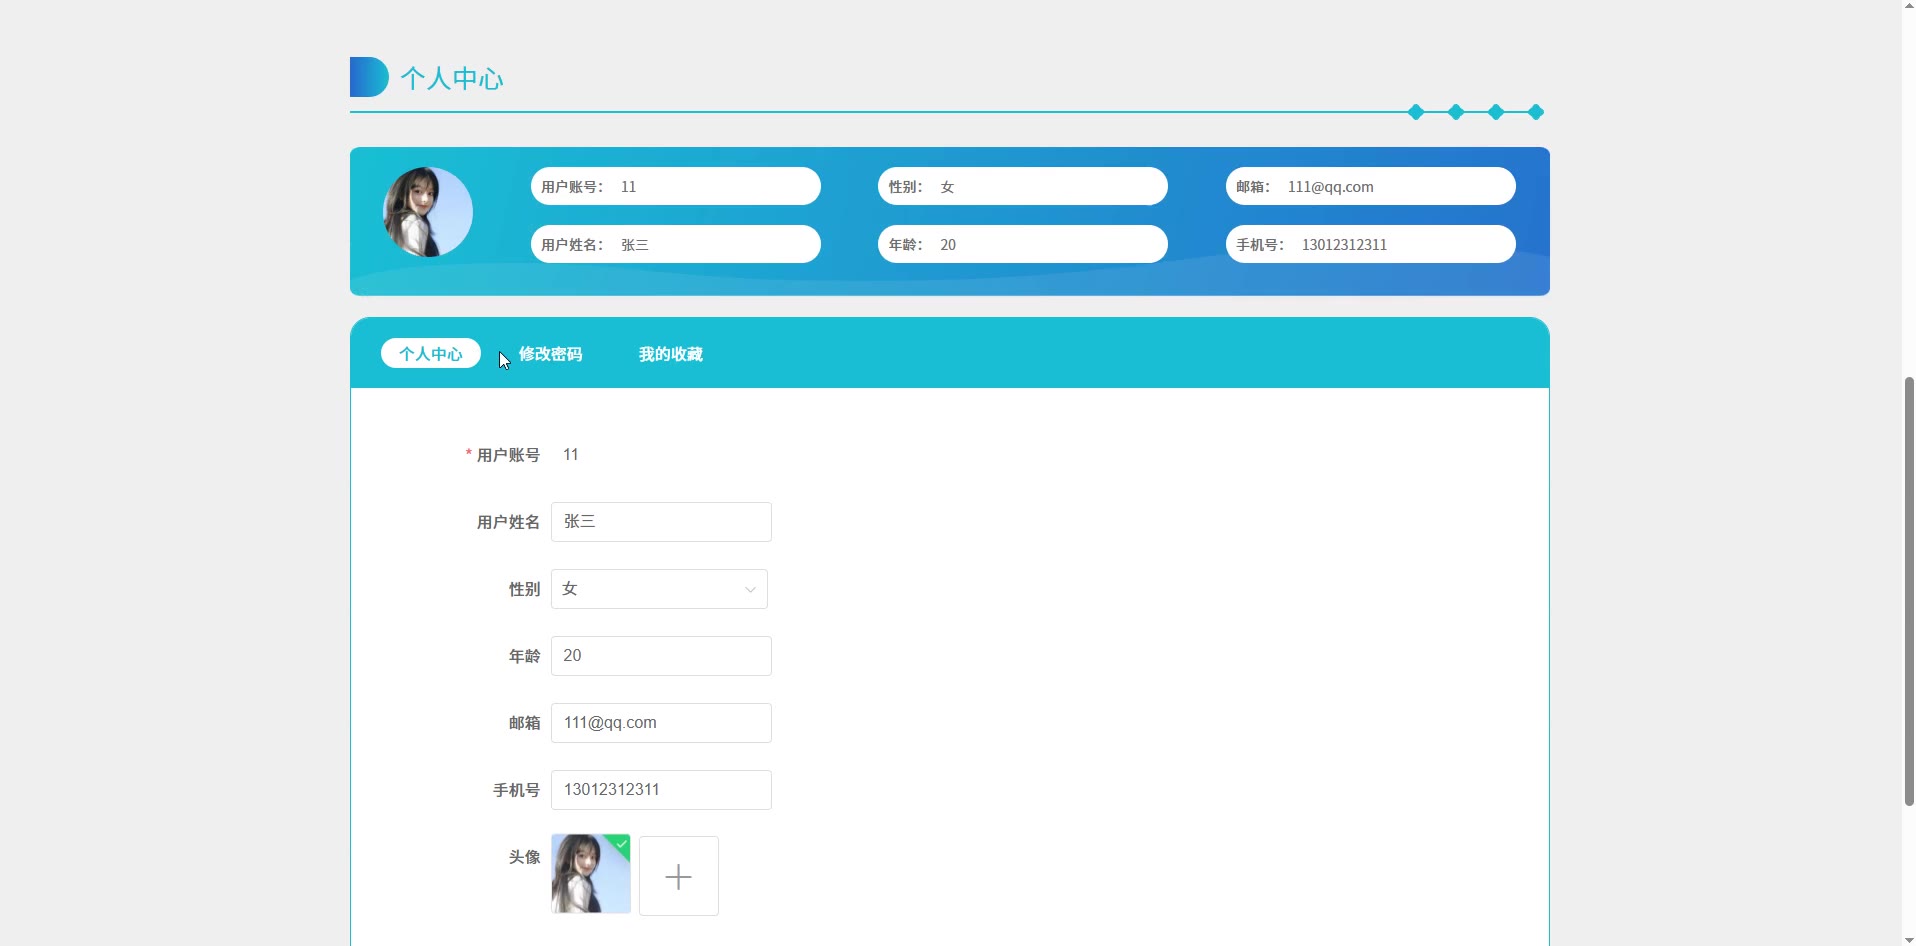This screenshot has width=1916, height=946.
Task: Click the scrollbar down arrow
Action: [1908, 939]
